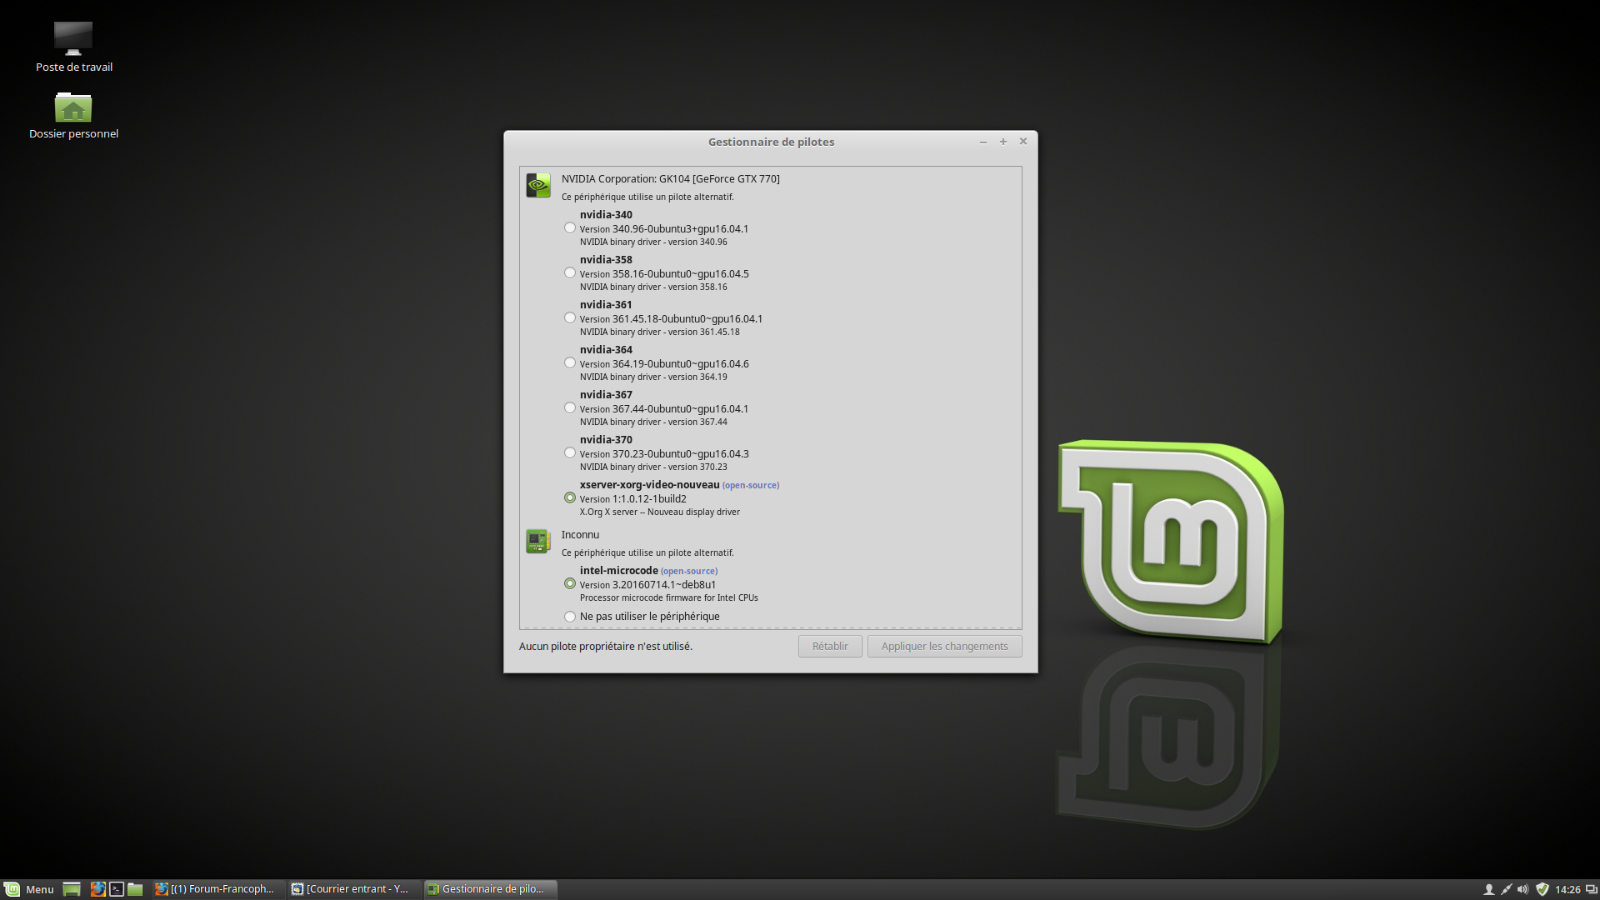Select the nvidia-361 driver
This screenshot has height=900, width=1600.
(x=570, y=318)
